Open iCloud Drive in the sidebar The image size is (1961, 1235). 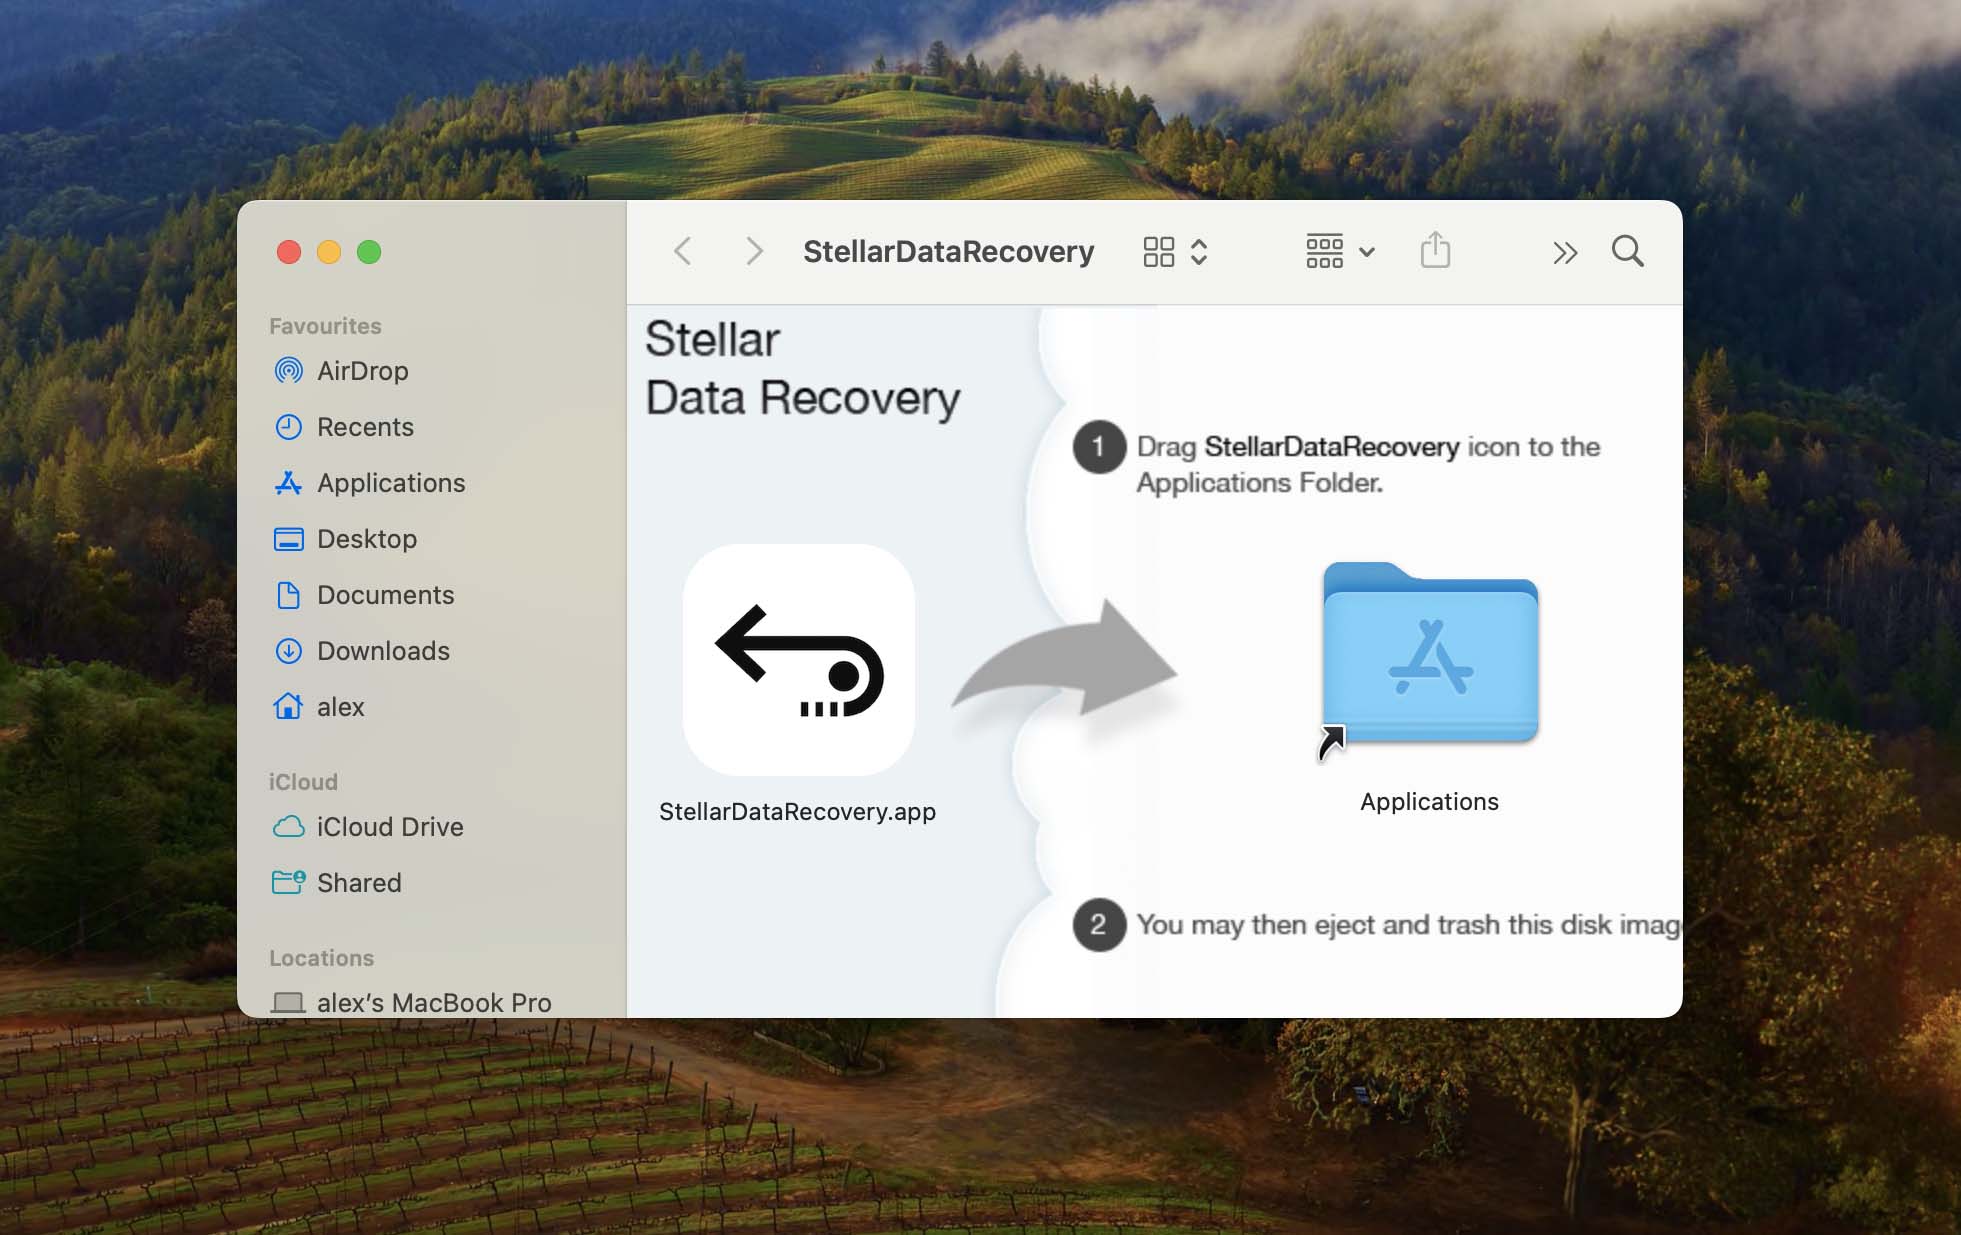(432, 827)
